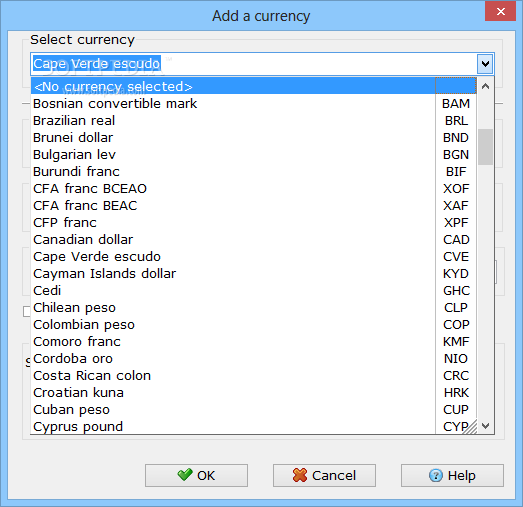Choose Bosnian convertible mark from list
523x507 pixels.
pyautogui.click(x=253, y=103)
